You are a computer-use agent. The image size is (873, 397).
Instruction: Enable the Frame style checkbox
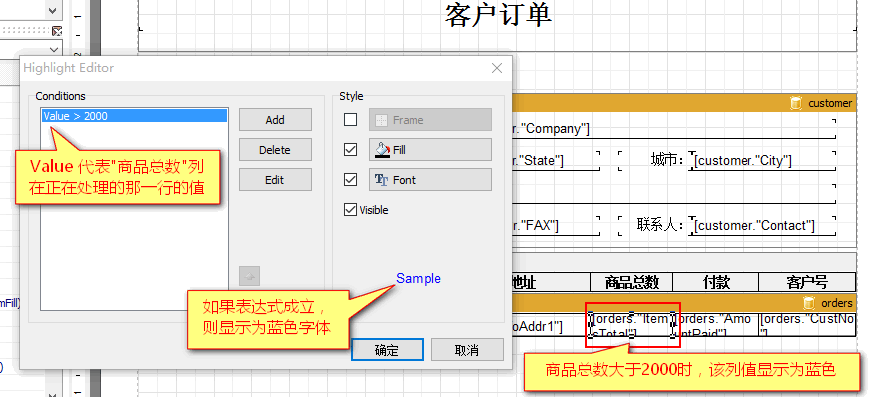pyautogui.click(x=350, y=120)
